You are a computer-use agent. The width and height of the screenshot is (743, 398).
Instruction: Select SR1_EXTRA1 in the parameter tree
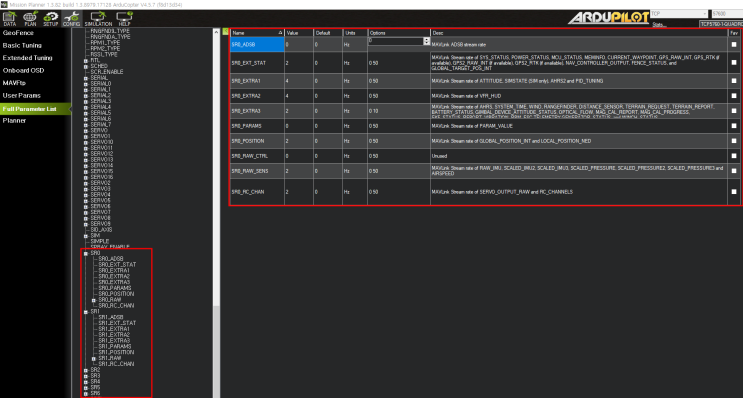point(114,329)
